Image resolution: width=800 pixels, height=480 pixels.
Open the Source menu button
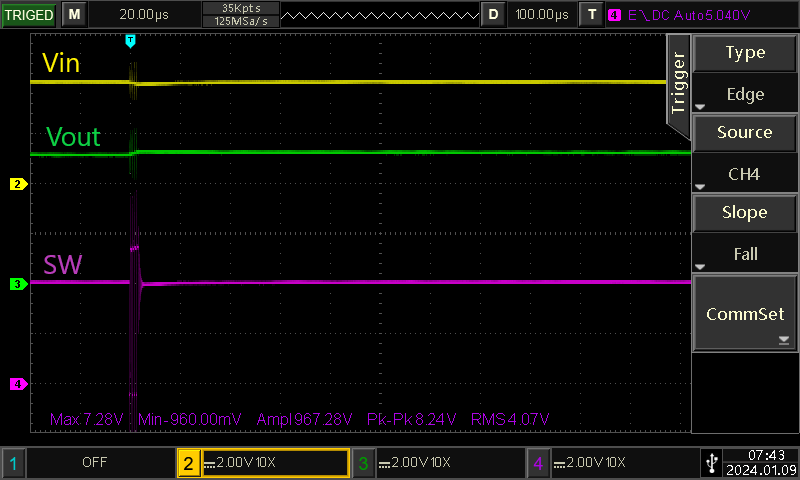[x=745, y=133]
